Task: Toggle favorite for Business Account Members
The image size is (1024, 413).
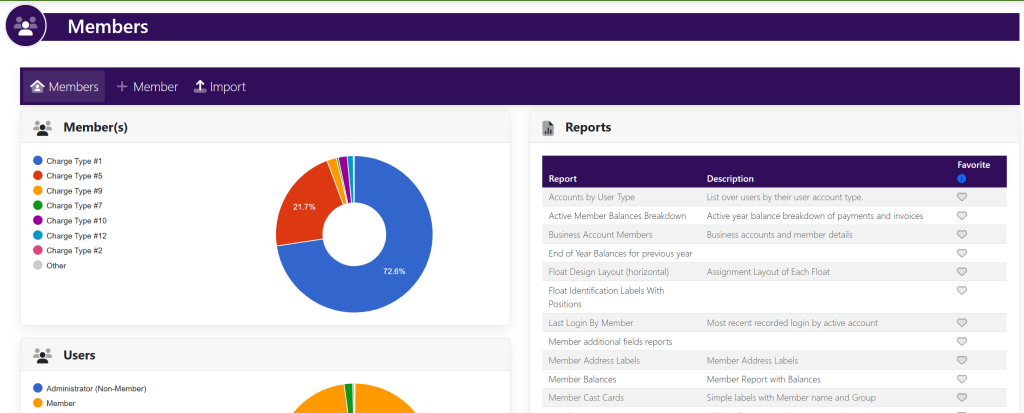Action: point(962,235)
